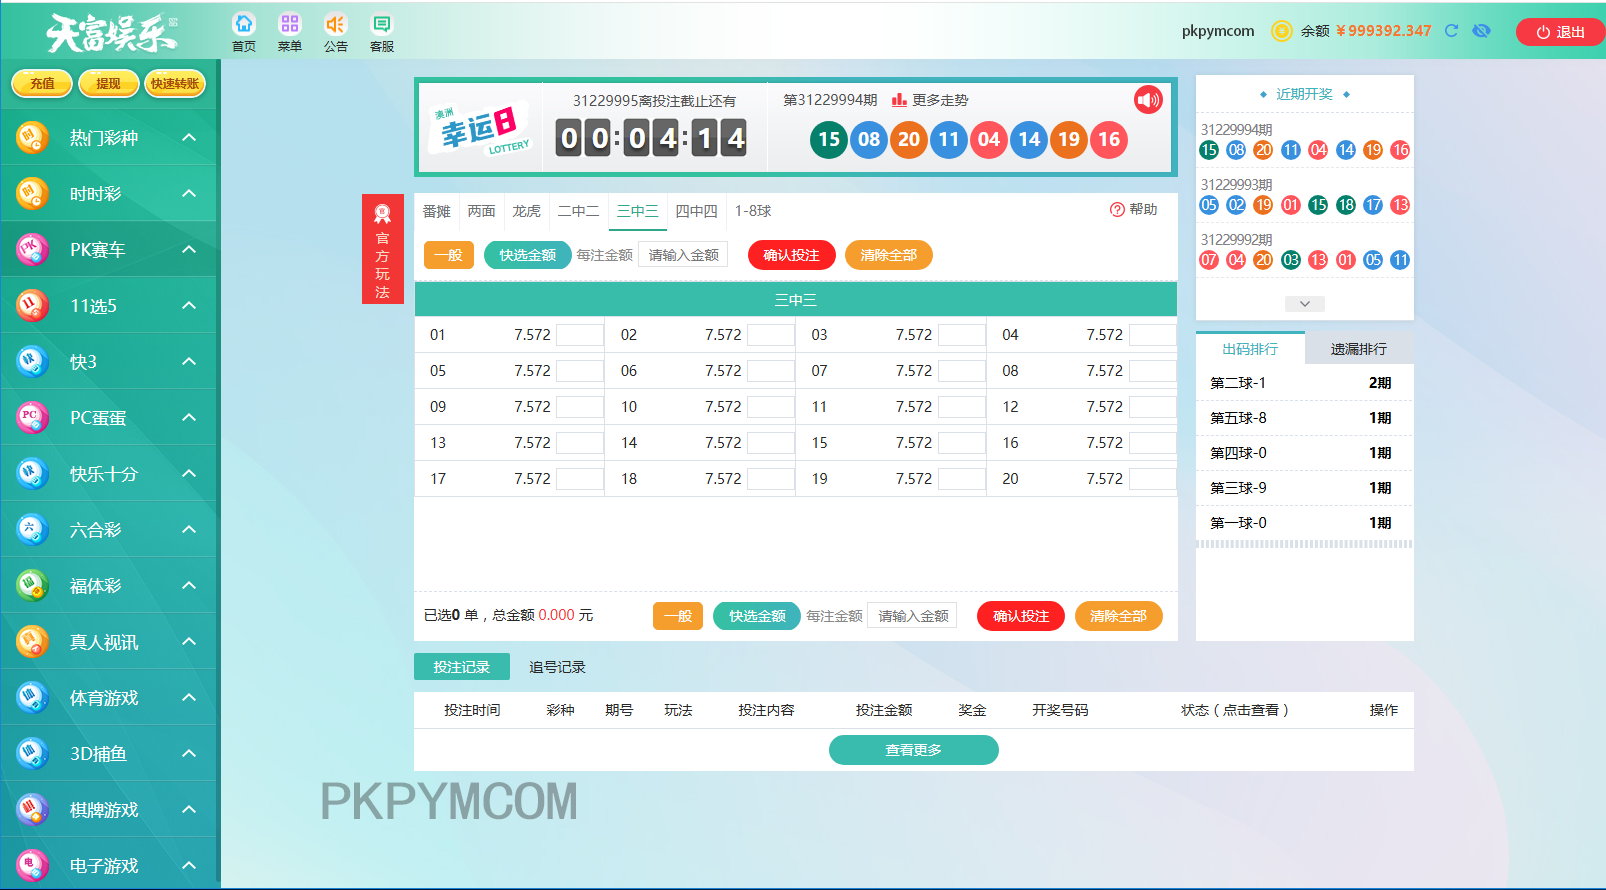
Task: Toggle the PK赛车 chevron
Action: point(189,249)
